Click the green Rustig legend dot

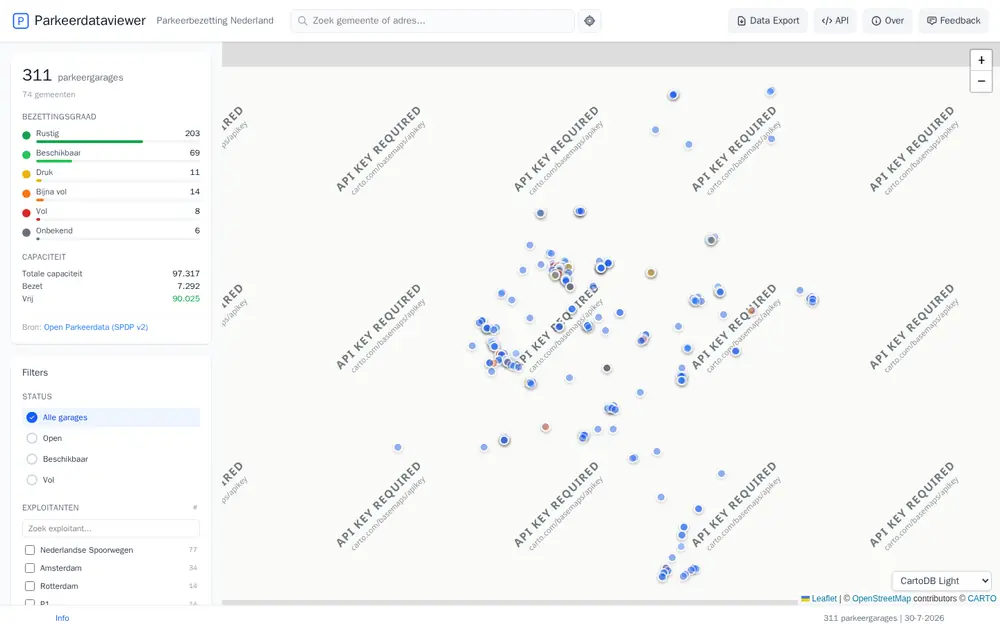tap(26, 135)
